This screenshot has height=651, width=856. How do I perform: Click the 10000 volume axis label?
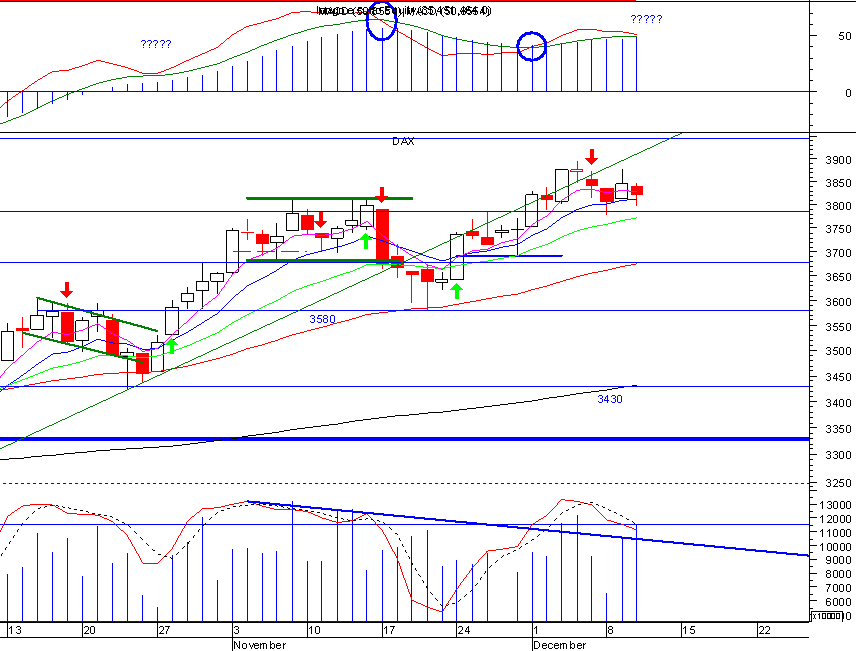pyautogui.click(x=835, y=547)
